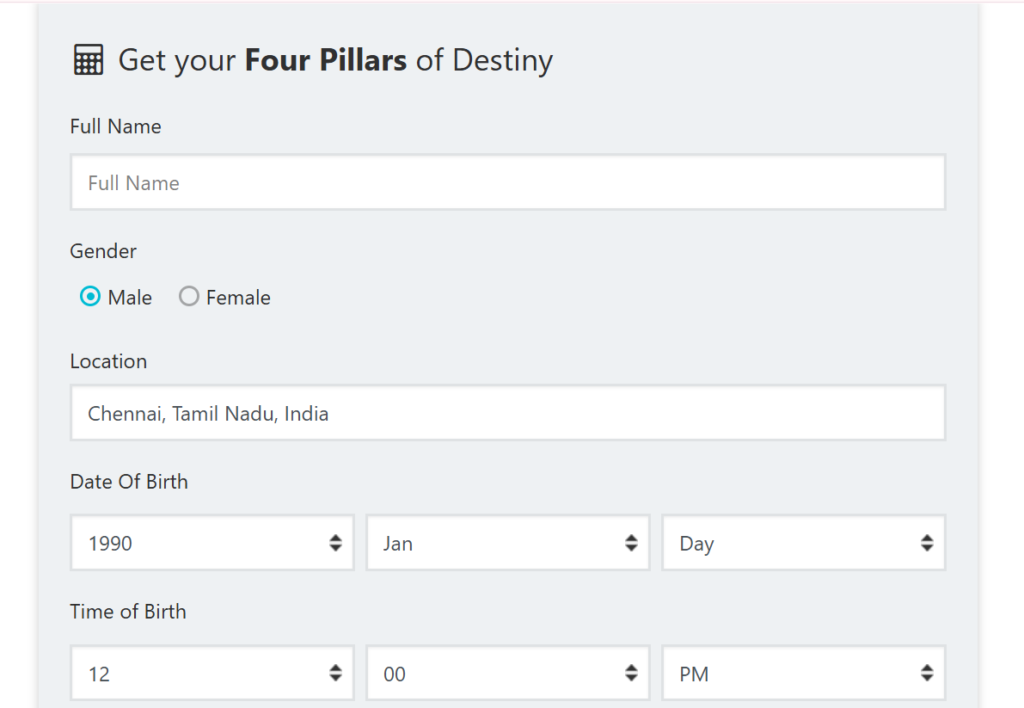The image size is (1024, 708).
Task: Open the Day dropdown for birth date
Action: click(x=790, y=544)
